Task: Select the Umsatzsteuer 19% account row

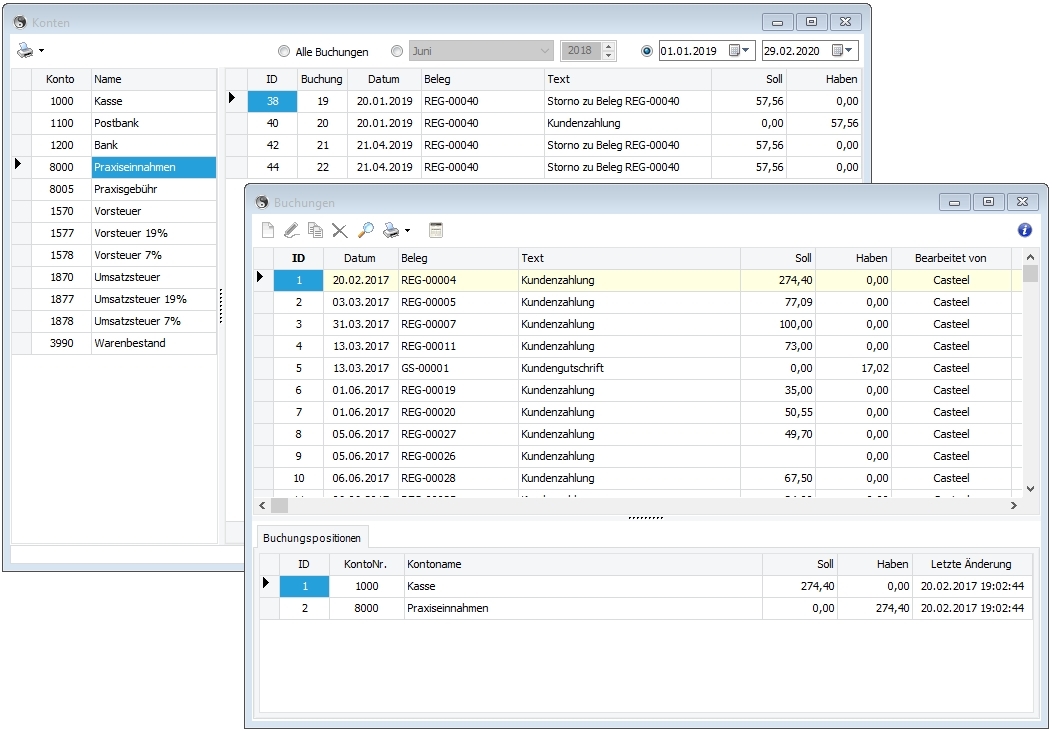Action: pyautogui.click(x=140, y=299)
